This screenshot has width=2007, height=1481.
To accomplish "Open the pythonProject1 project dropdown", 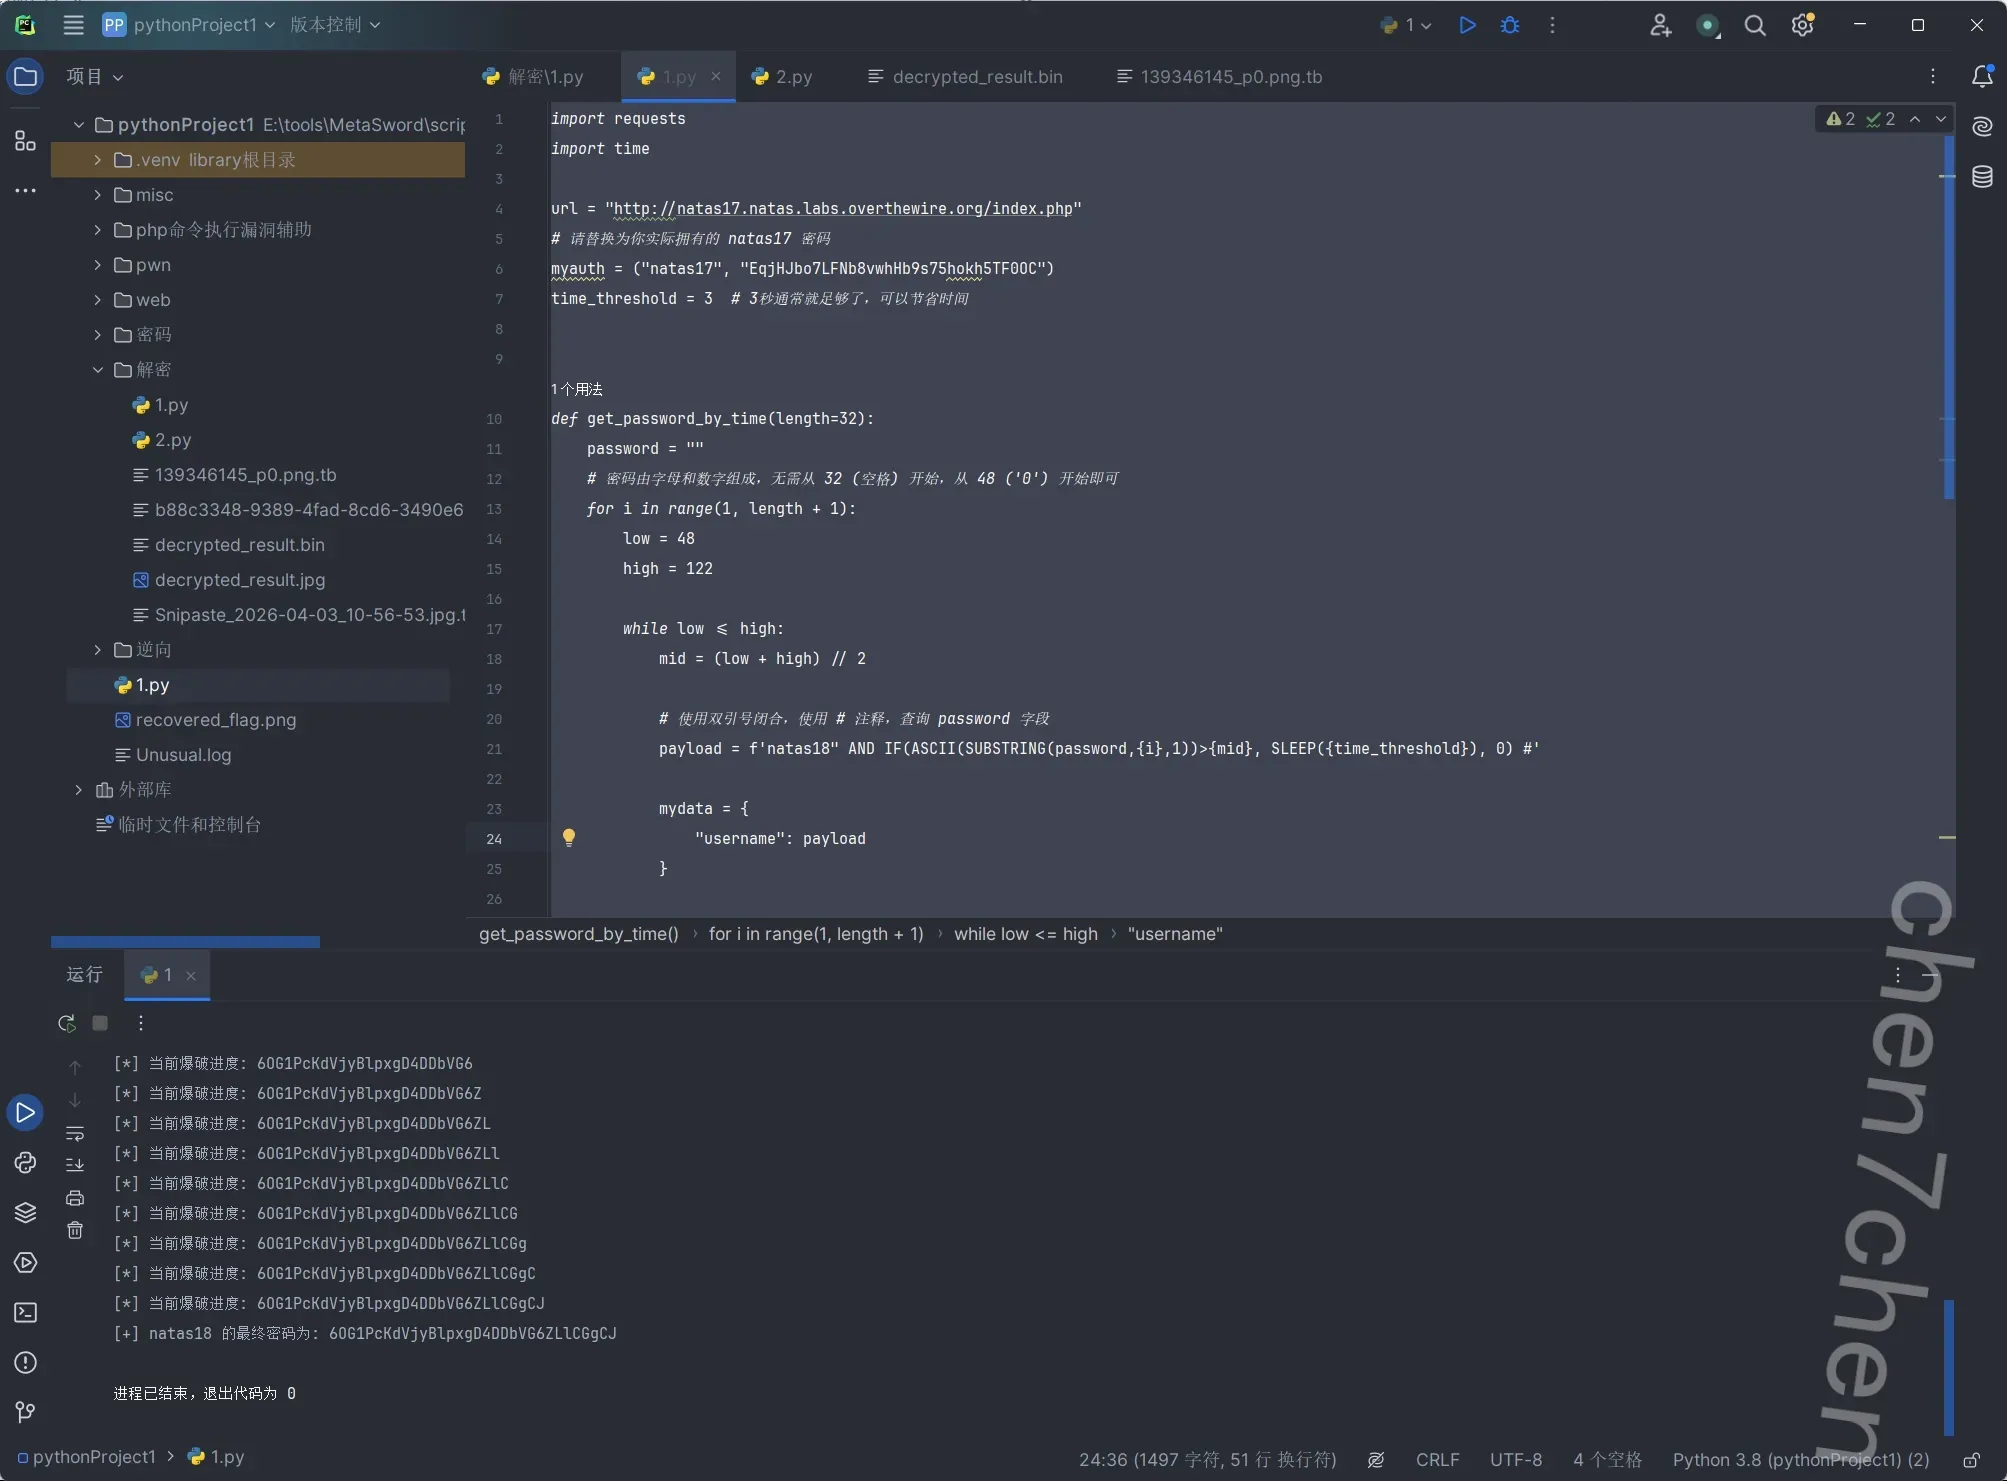I will coord(195,25).
